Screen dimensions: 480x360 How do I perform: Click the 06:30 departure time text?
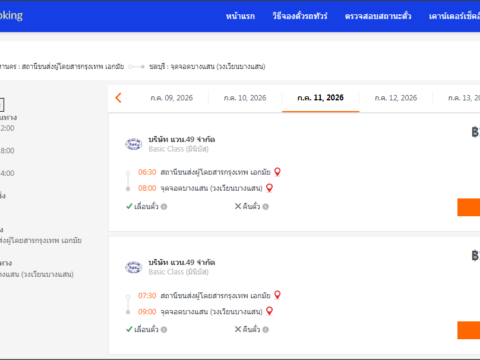pos(147,172)
